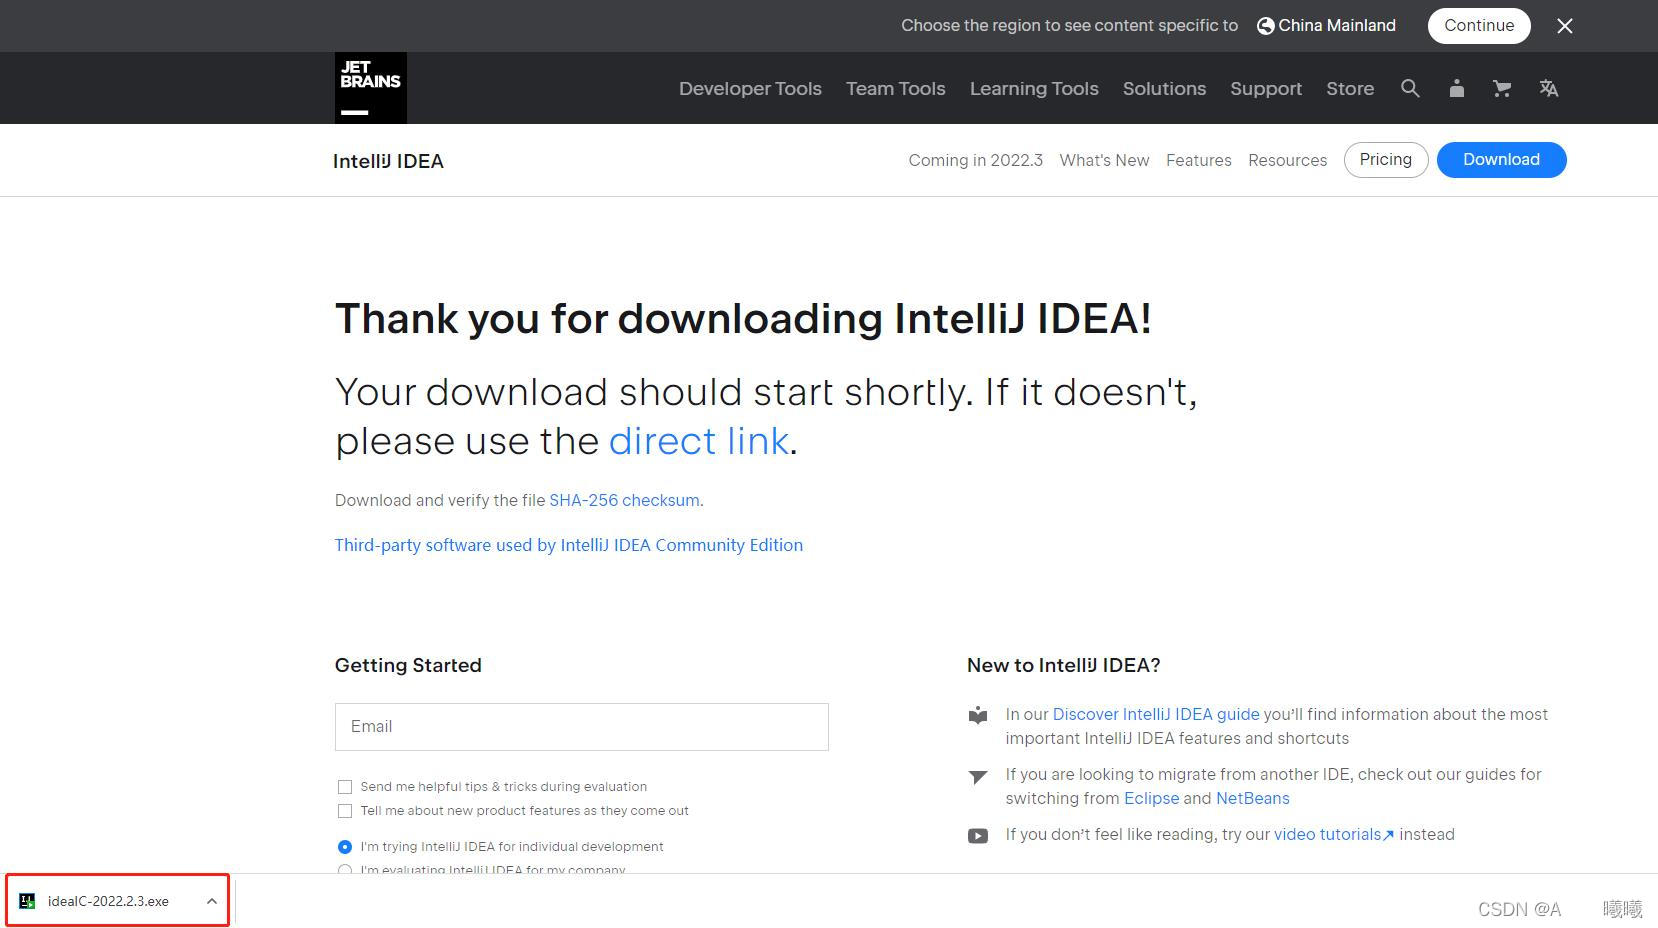Viewport: 1658px width, 928px height.
Task: Click the Pricing button
Action: 1386,160
